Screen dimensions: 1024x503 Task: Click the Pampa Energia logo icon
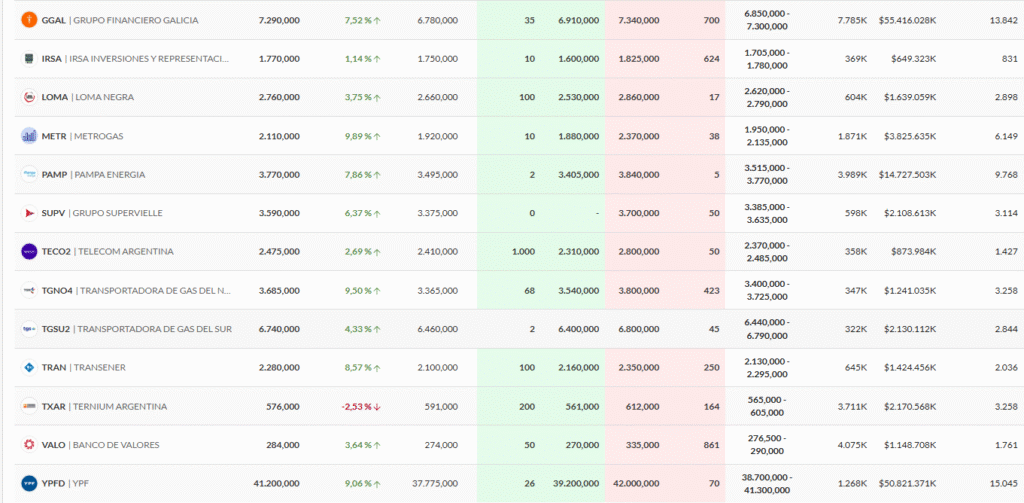(x=29, y=174)
